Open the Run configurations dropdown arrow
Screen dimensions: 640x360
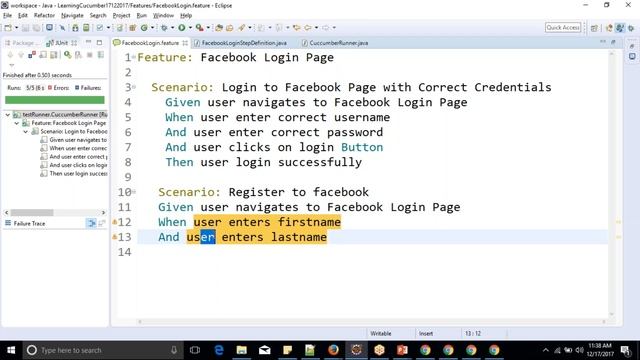[x=190, y=27]
